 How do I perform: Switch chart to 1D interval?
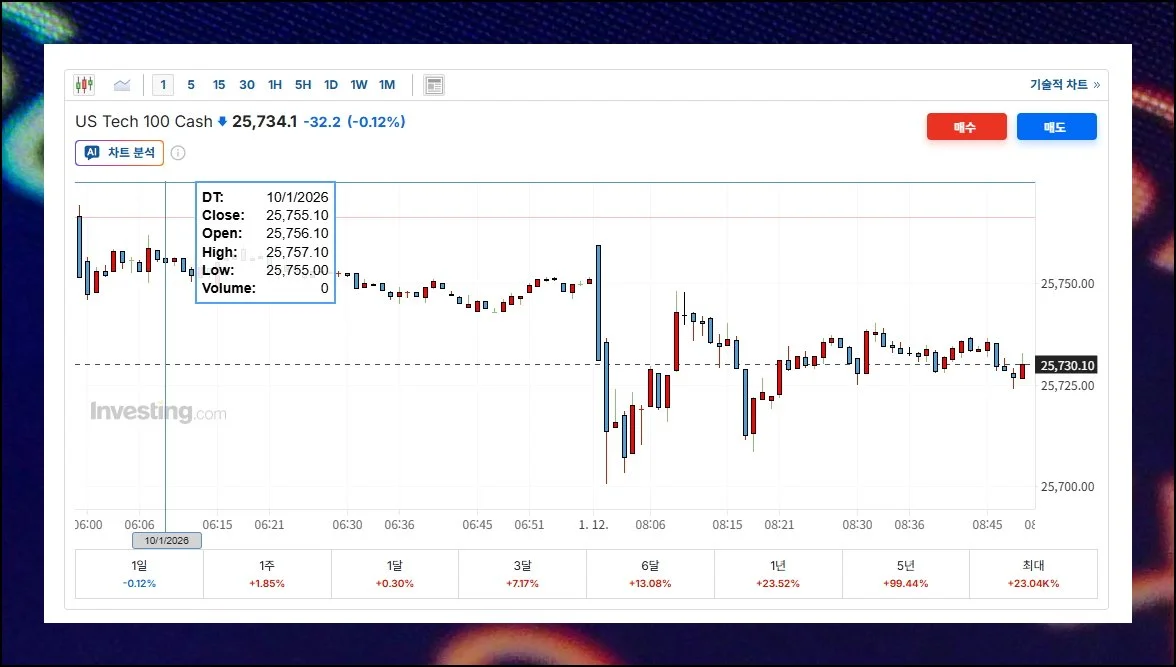click(331, 85)
